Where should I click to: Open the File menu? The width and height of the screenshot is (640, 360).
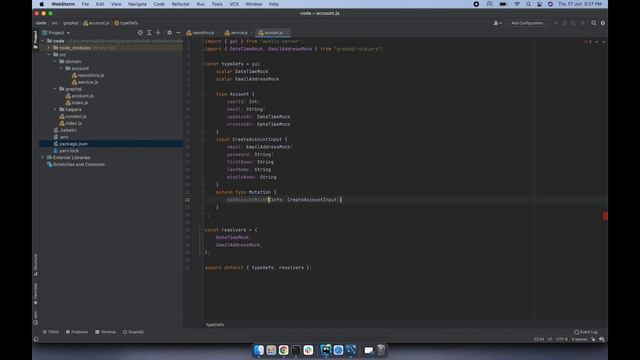tap(85, 4)
